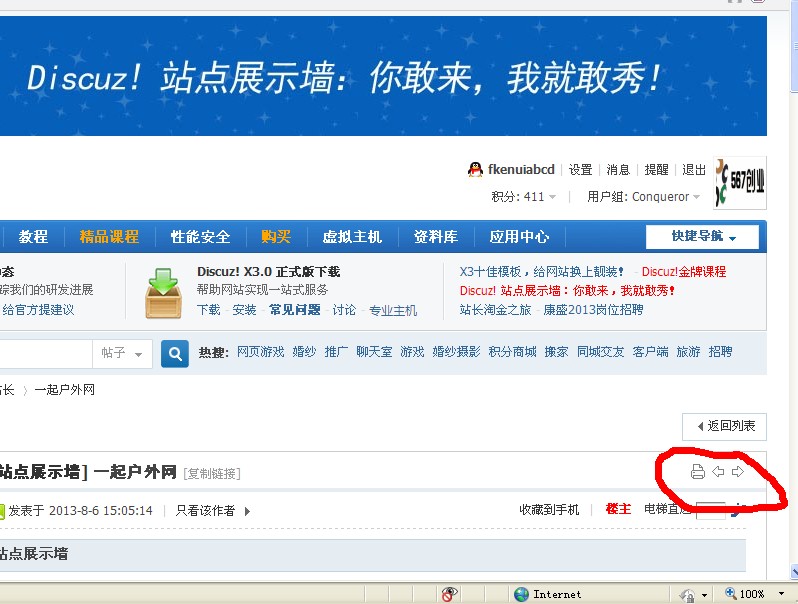Image resolution: width=798 pixels, height=604 pixels.
Task: Click the 只看该作者 link
Action: 206,510
